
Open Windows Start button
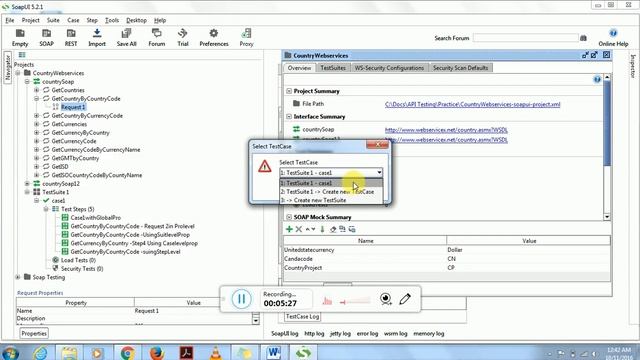10,353
